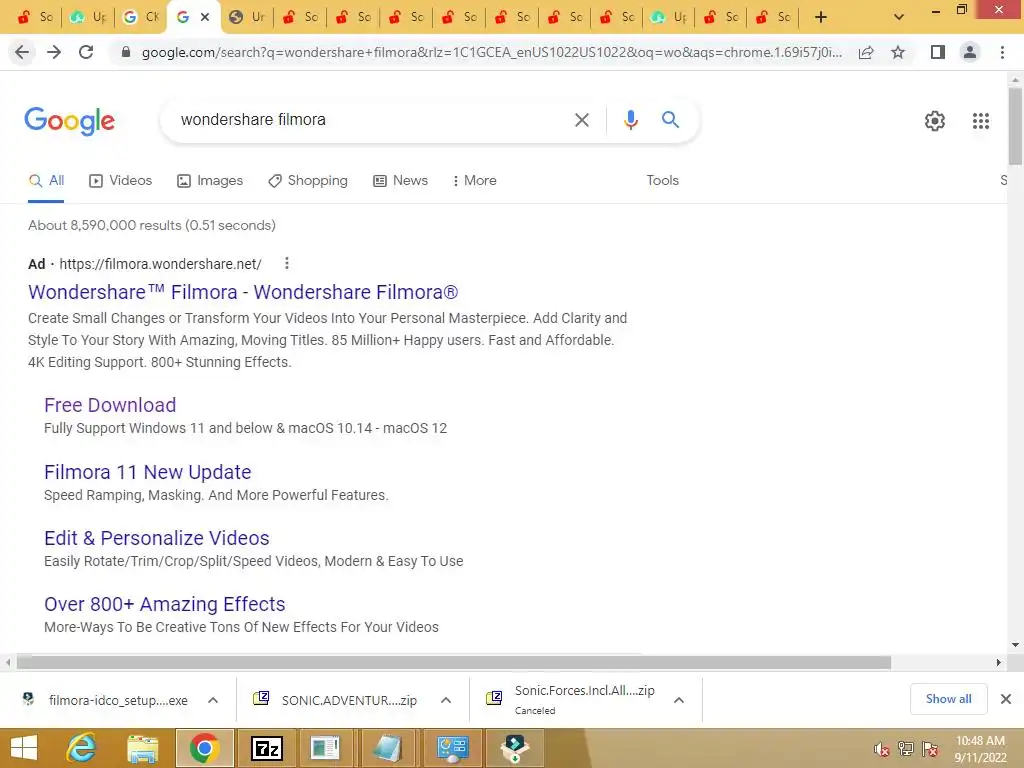Open Windows Start menu
Image resolution: width=1024 pixels, height=768 pixels.
(24, 748)
